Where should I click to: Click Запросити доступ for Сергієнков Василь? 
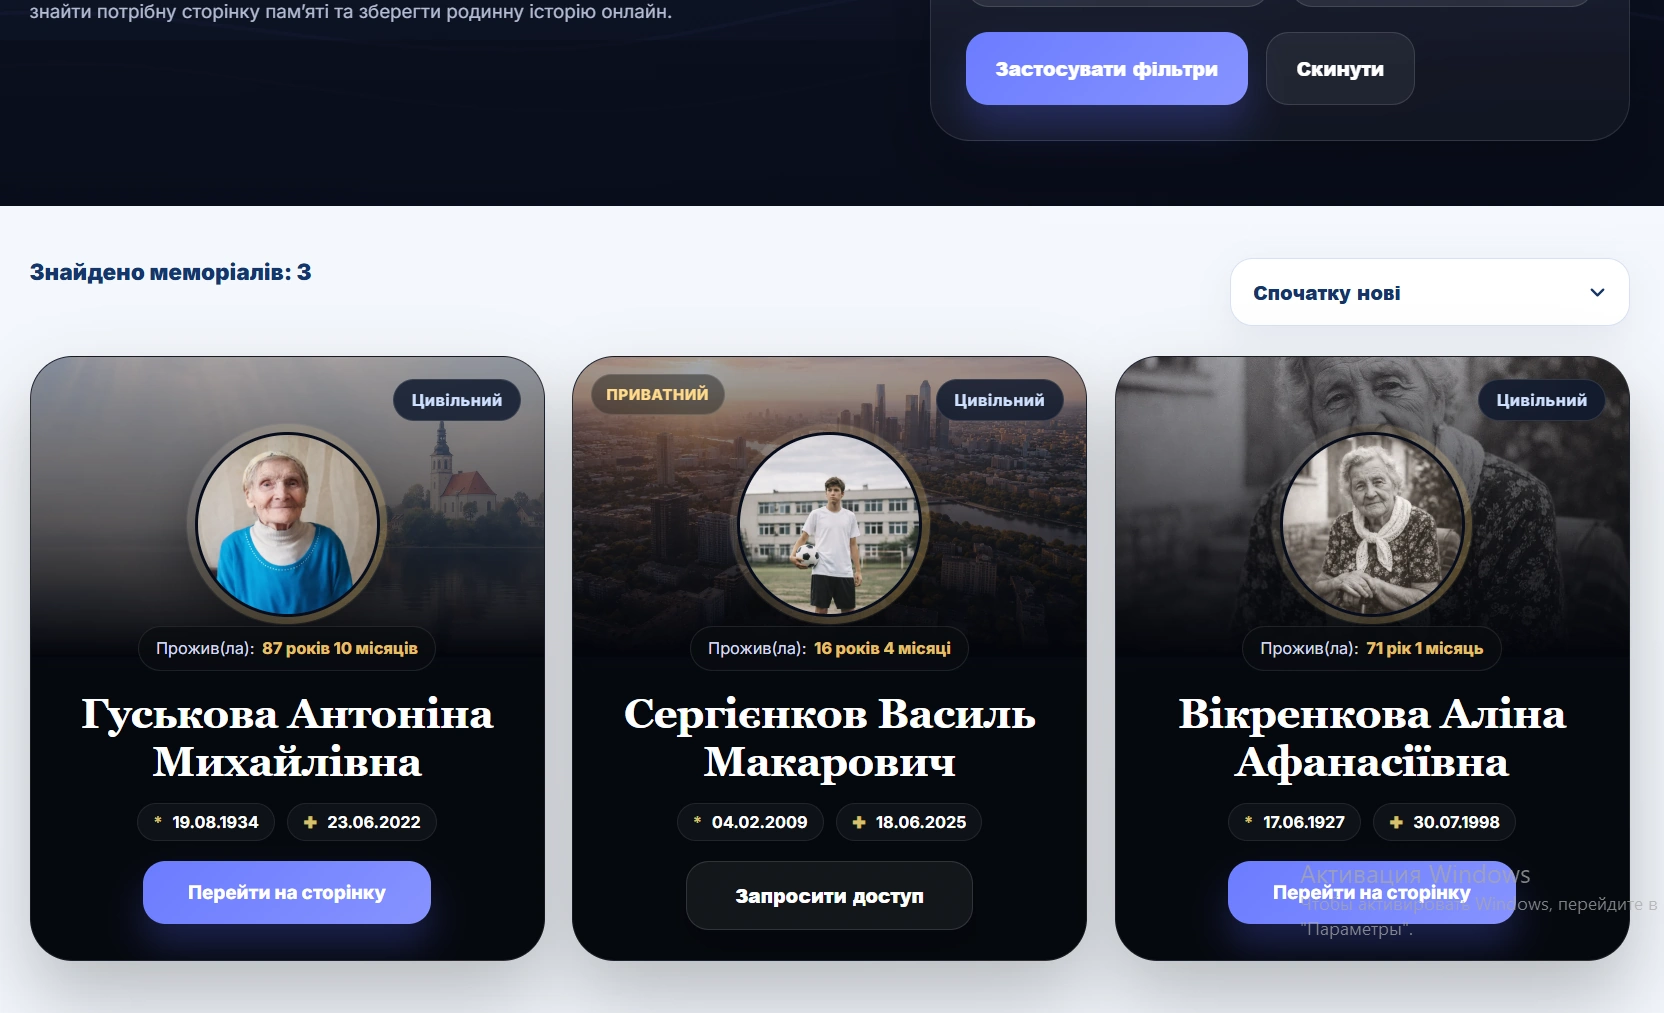829,896
